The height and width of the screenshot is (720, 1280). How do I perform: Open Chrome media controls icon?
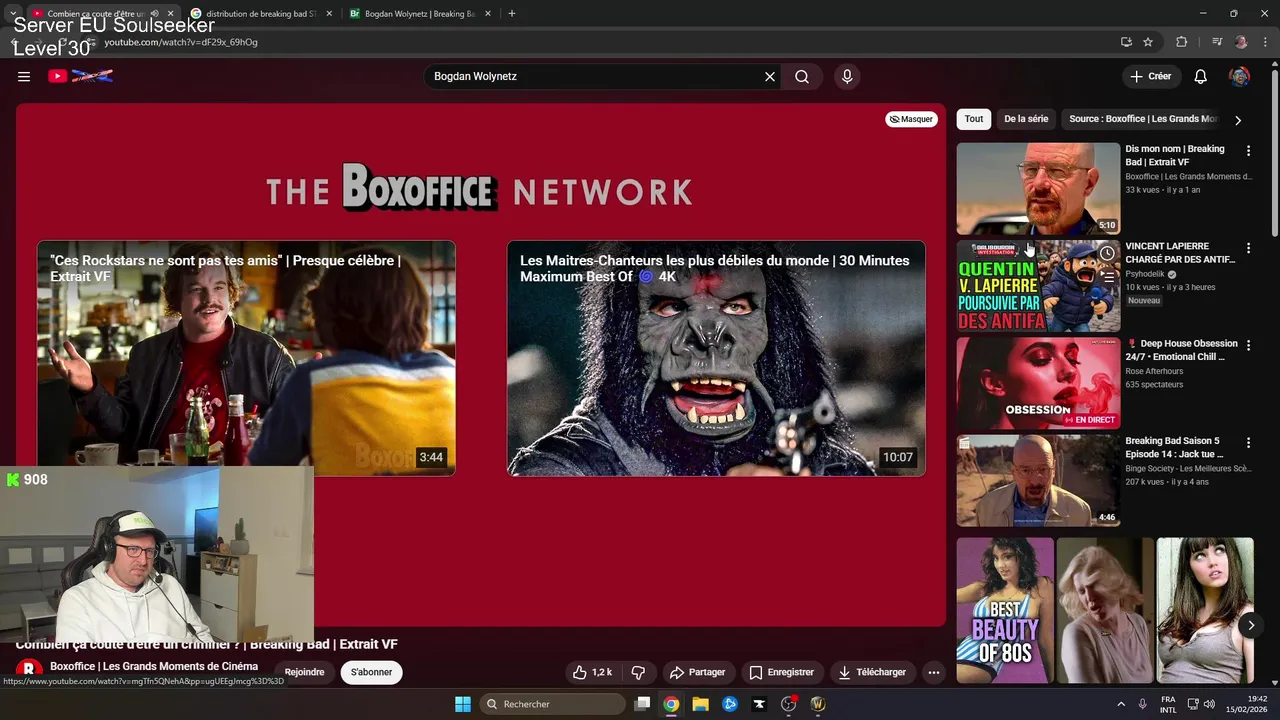click(x=1217, y=42)
